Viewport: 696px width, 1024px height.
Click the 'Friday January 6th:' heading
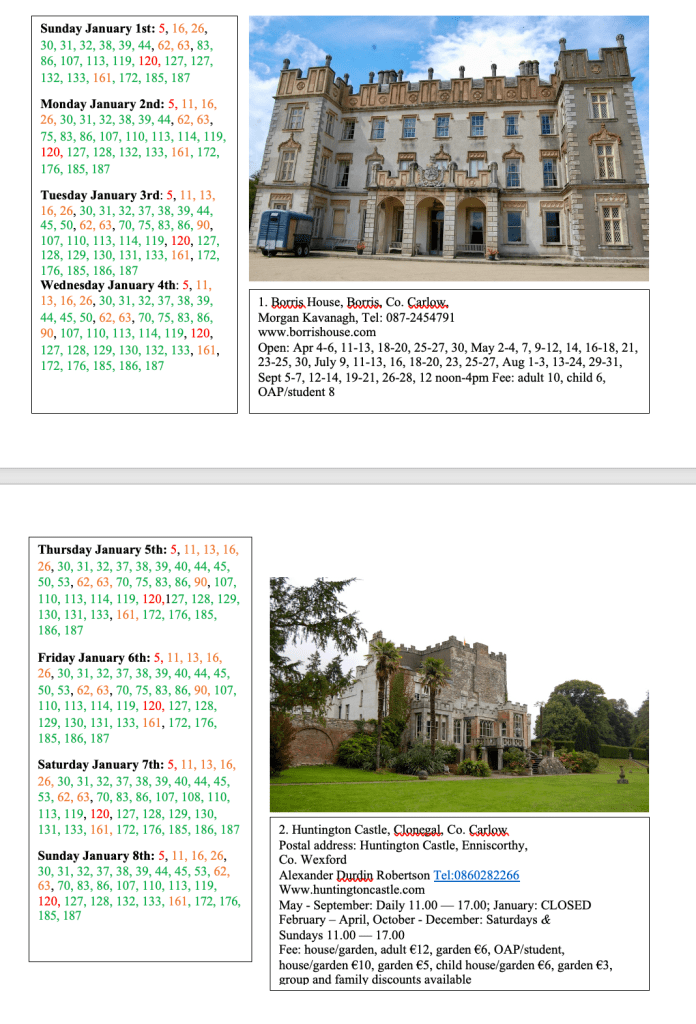(x=93, y=658)
